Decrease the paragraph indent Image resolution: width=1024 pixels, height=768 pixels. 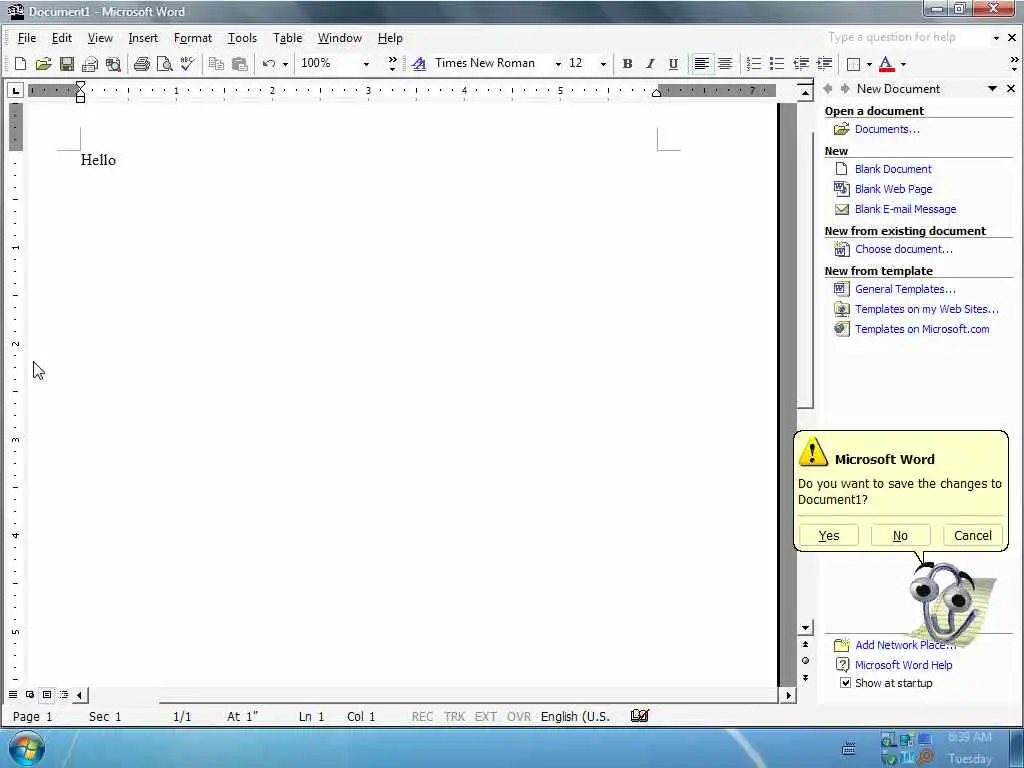click(801, 63)
